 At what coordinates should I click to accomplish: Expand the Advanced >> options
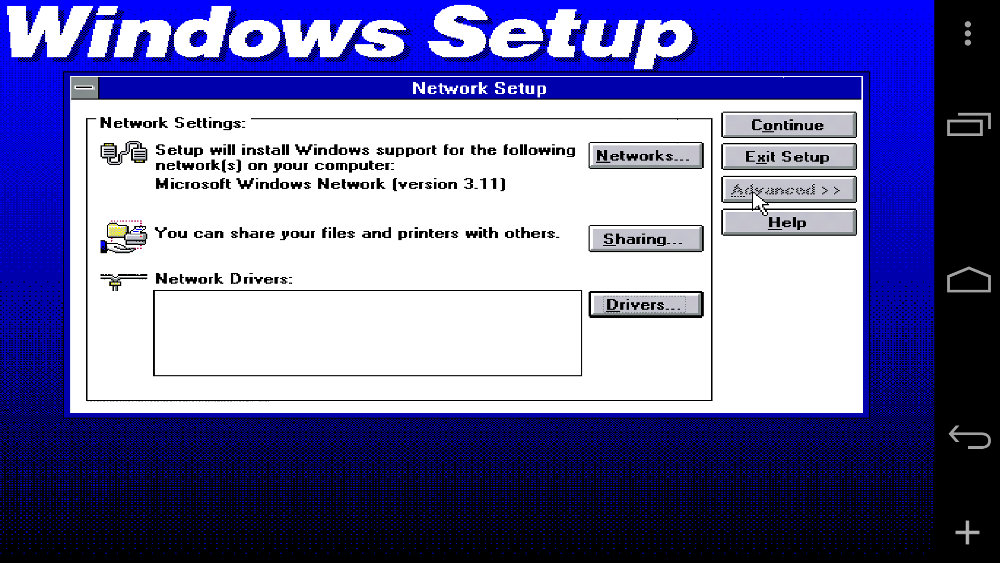pyautogui.click(x=788, y=190)
